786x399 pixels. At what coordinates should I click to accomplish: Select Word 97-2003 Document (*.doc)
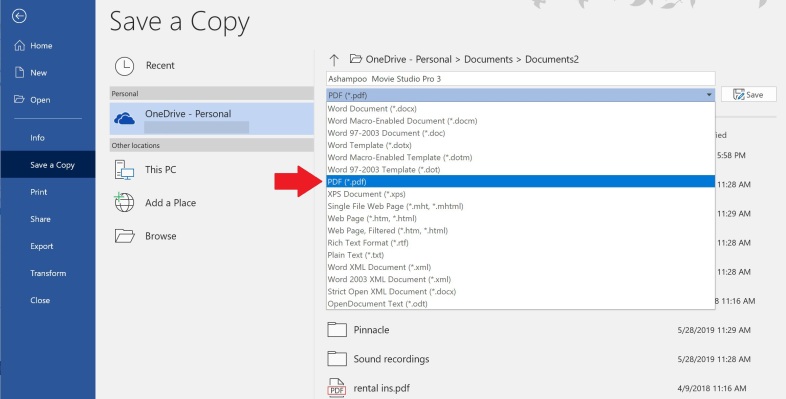tap(520, 133)
